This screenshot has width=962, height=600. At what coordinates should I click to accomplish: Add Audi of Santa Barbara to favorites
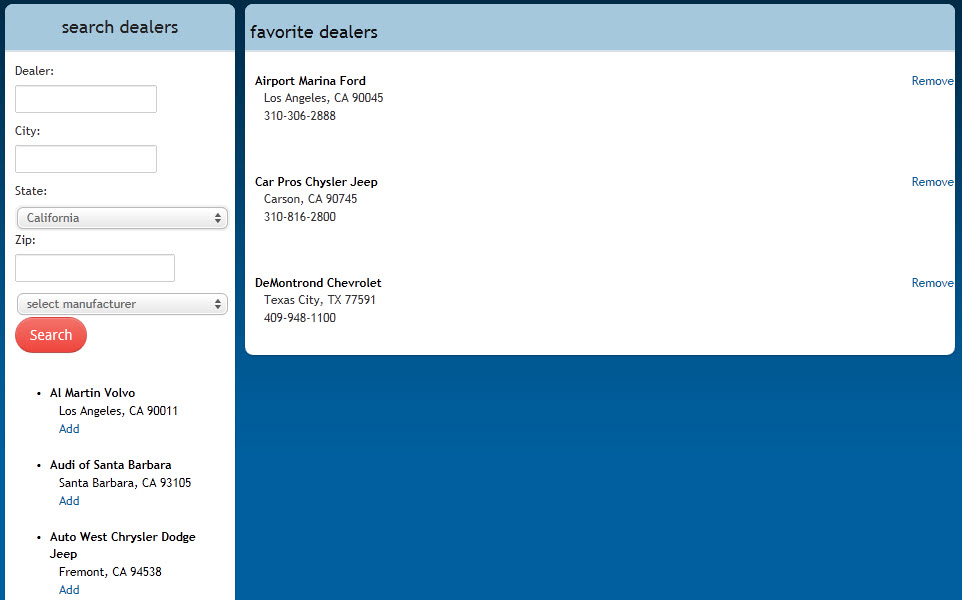click(69, 501)
